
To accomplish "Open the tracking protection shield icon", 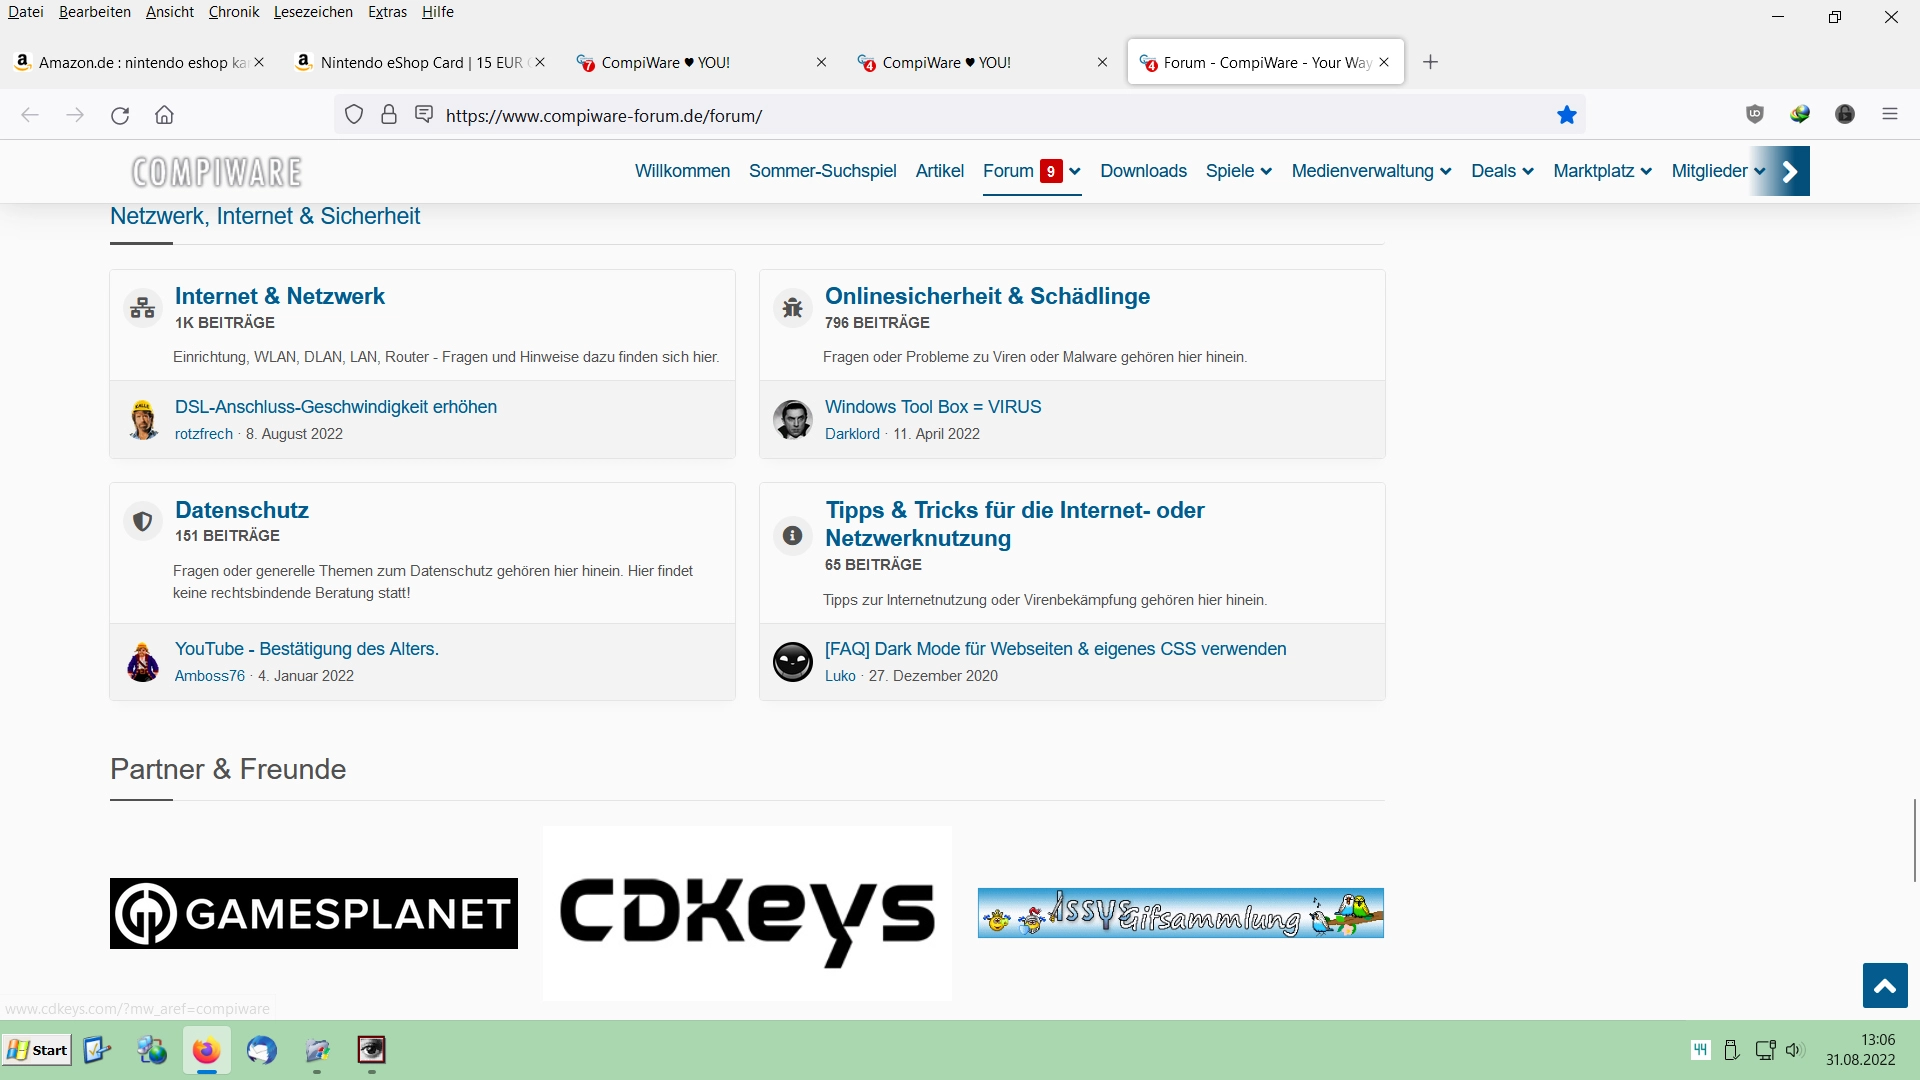I will pos(354,115).
